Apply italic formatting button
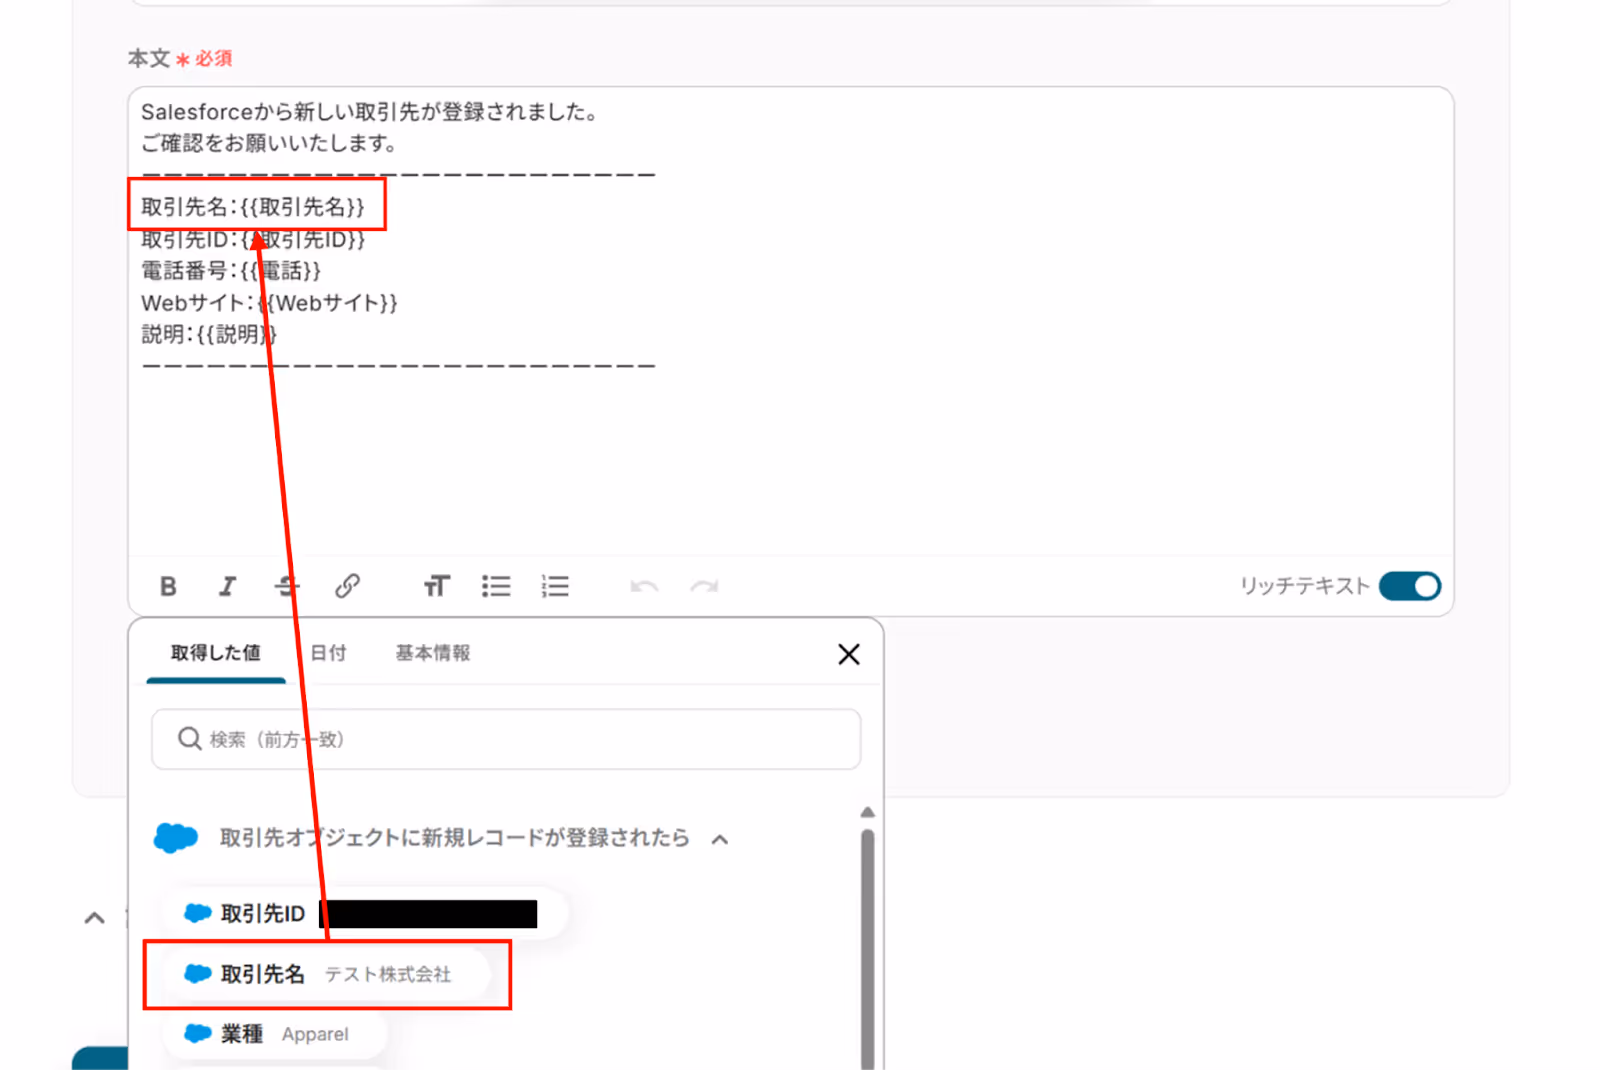Viewport: 1600px width, 1070px height. point(228,586)
